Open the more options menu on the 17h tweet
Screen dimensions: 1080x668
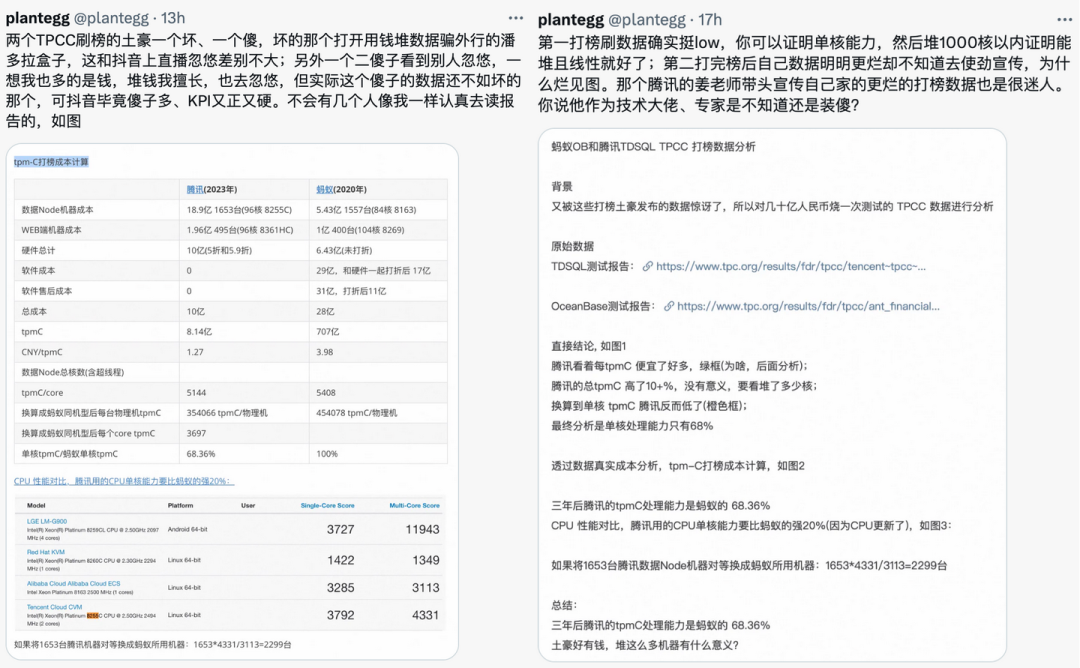pyautogui.click(x=1064, y=19)
